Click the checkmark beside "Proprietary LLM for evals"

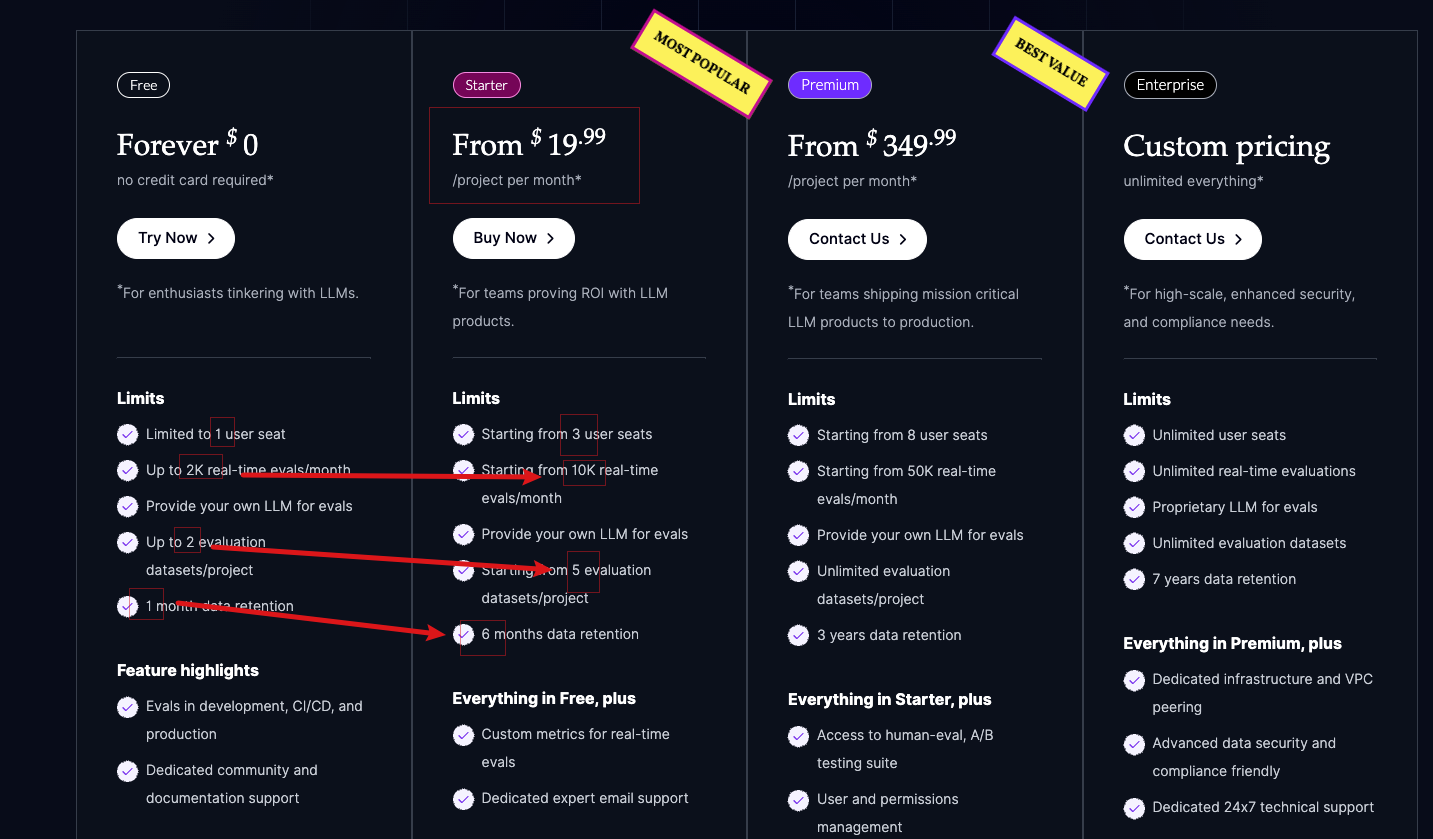point(1134,507)
